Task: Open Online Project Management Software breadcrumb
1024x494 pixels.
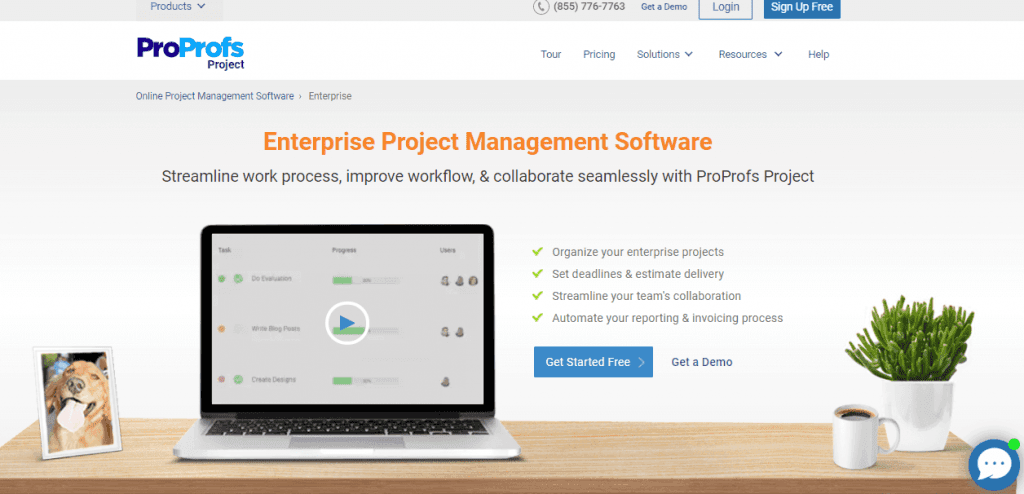Action: point(215,96)
